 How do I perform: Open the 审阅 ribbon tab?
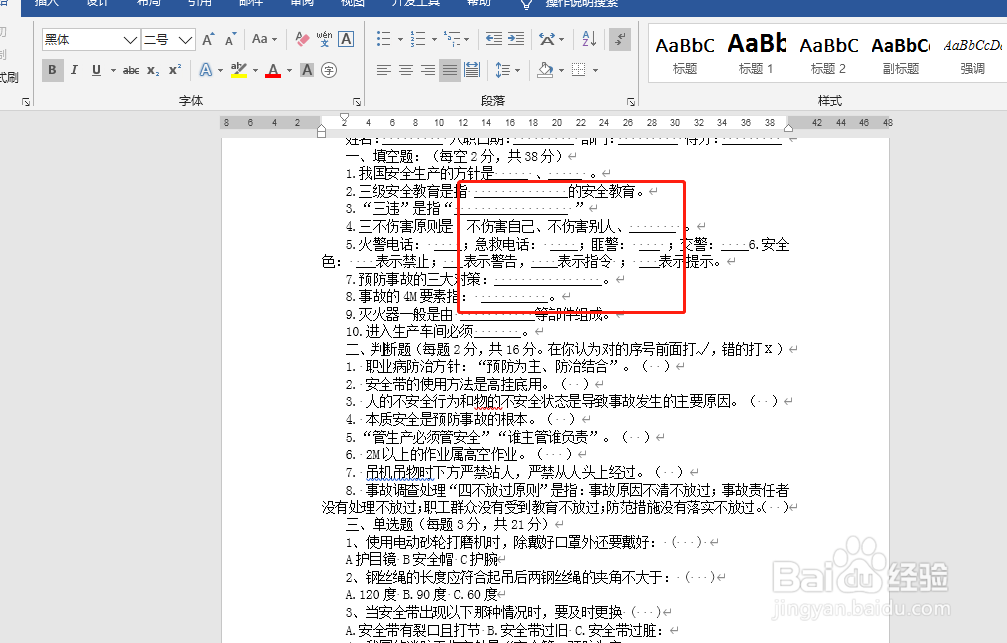coord(302,3)
